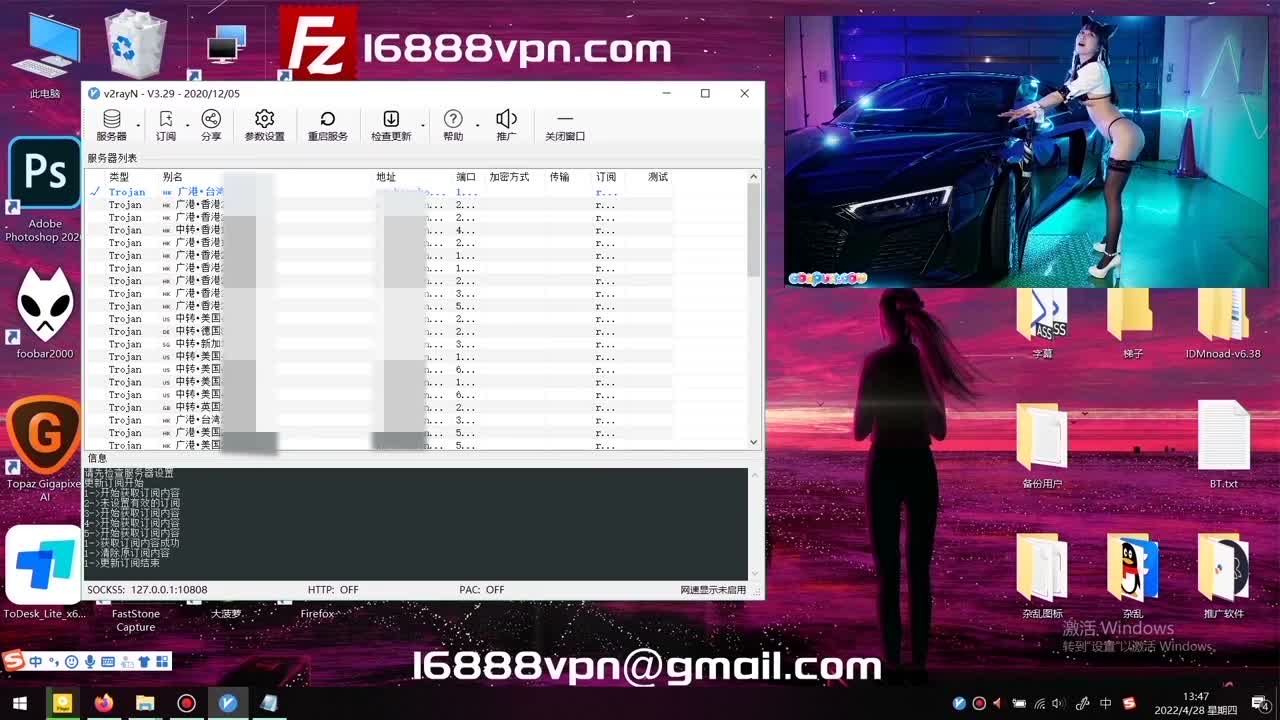Click server list scrollbar up arrow
This screenshot has width=1280, height=720.
point(754,177)
